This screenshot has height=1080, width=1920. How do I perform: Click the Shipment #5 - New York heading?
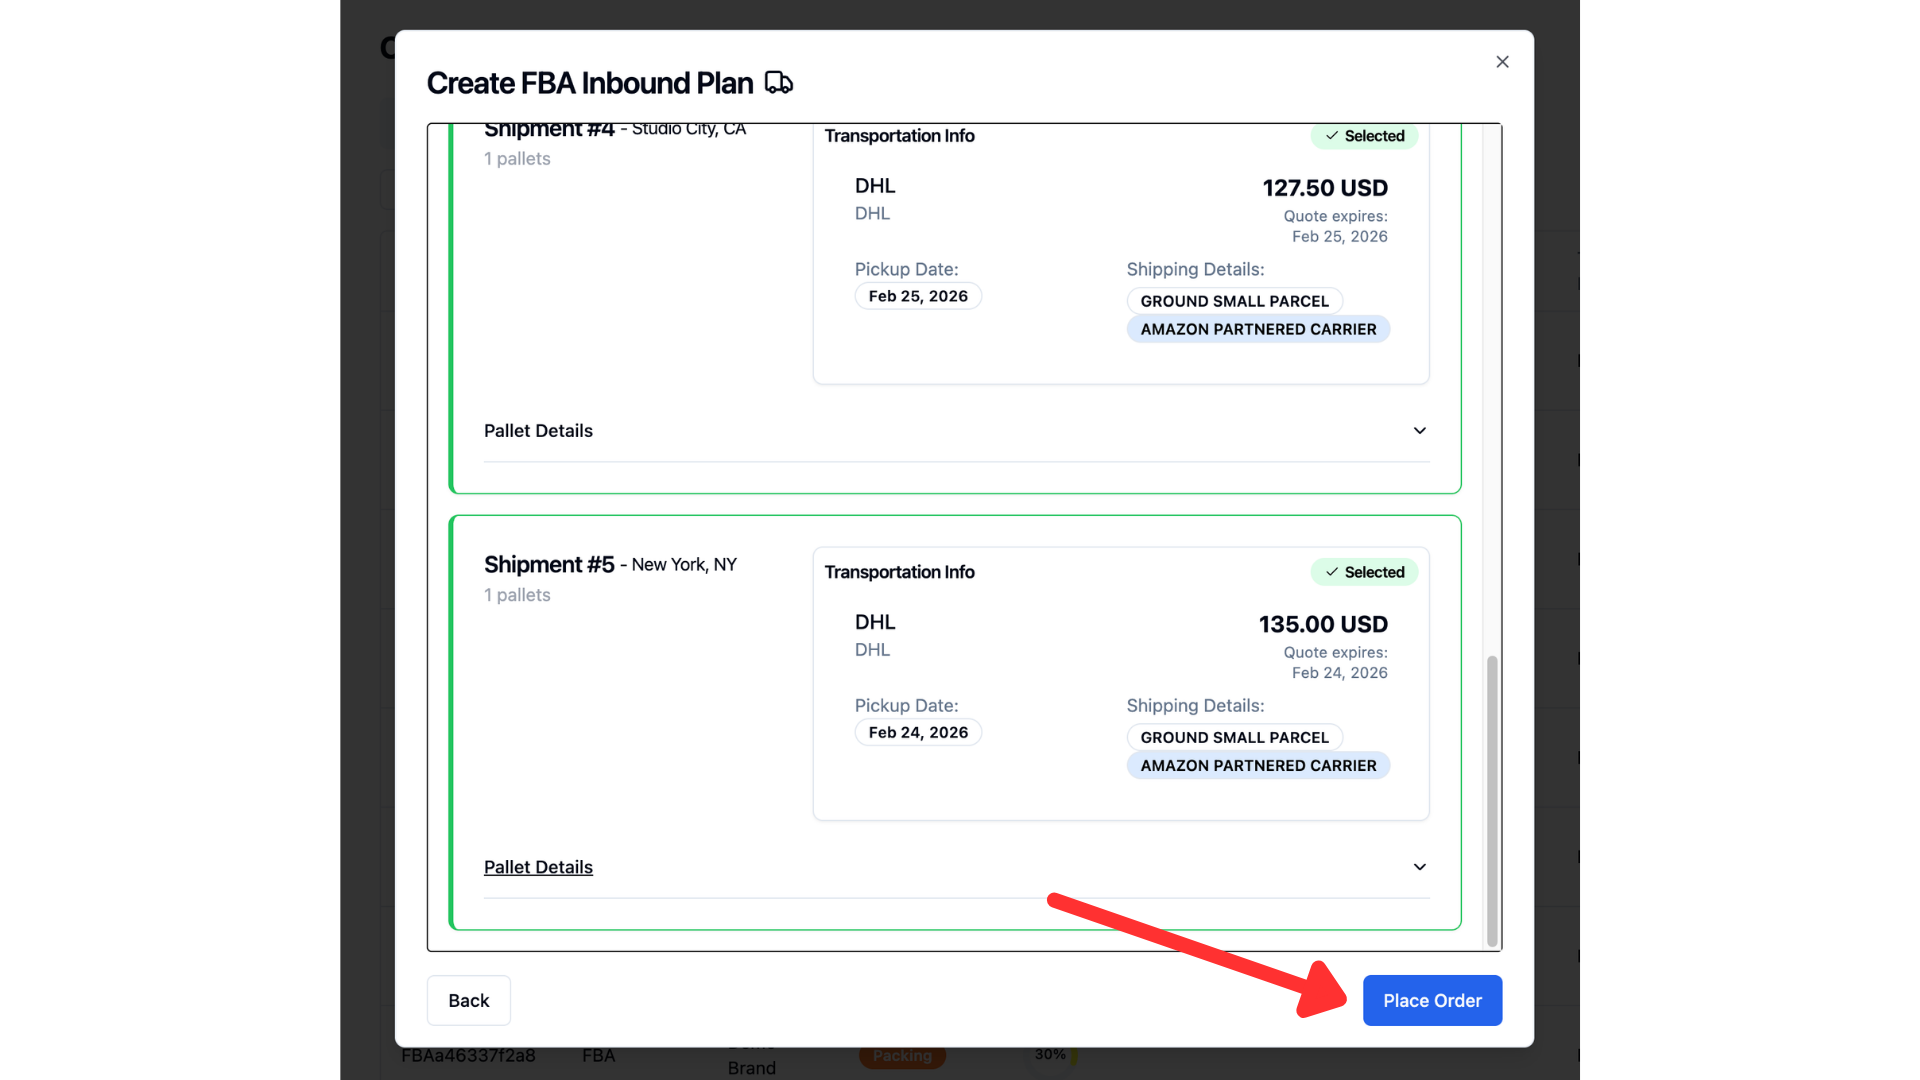610,564
